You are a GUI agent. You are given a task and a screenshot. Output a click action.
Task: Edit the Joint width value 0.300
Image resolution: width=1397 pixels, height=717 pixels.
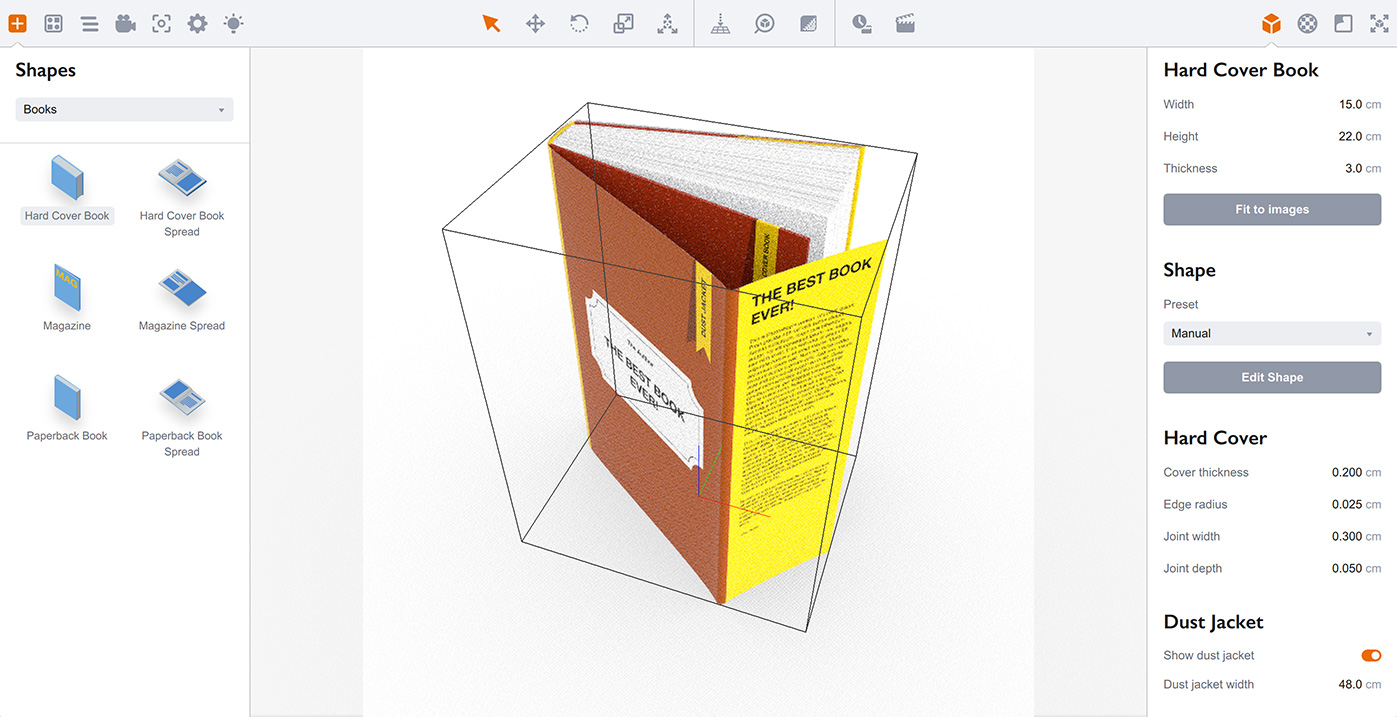click(x=1347, y=537)
